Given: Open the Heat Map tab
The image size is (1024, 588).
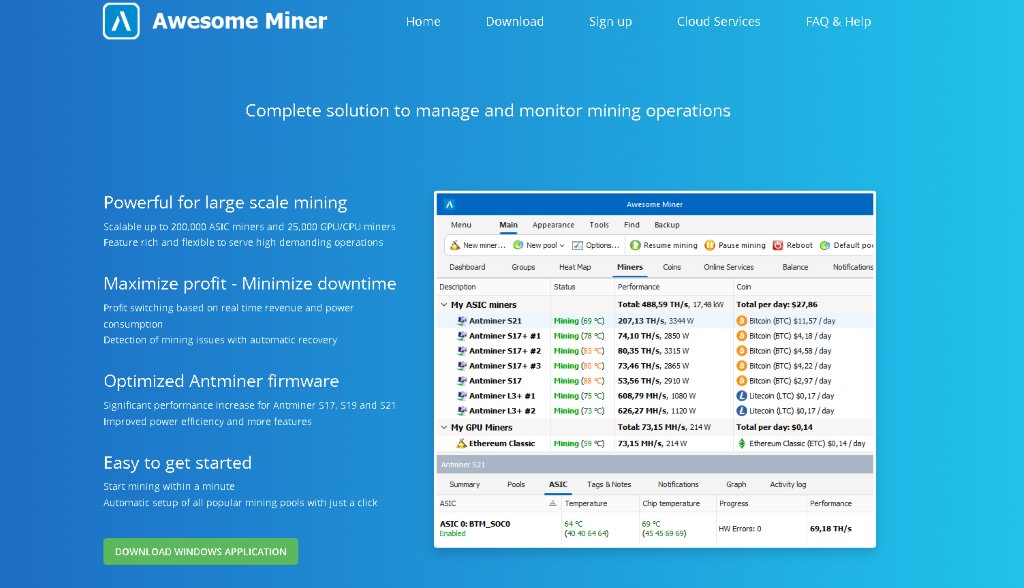Looking at the screenshot, I should [575, 267].
